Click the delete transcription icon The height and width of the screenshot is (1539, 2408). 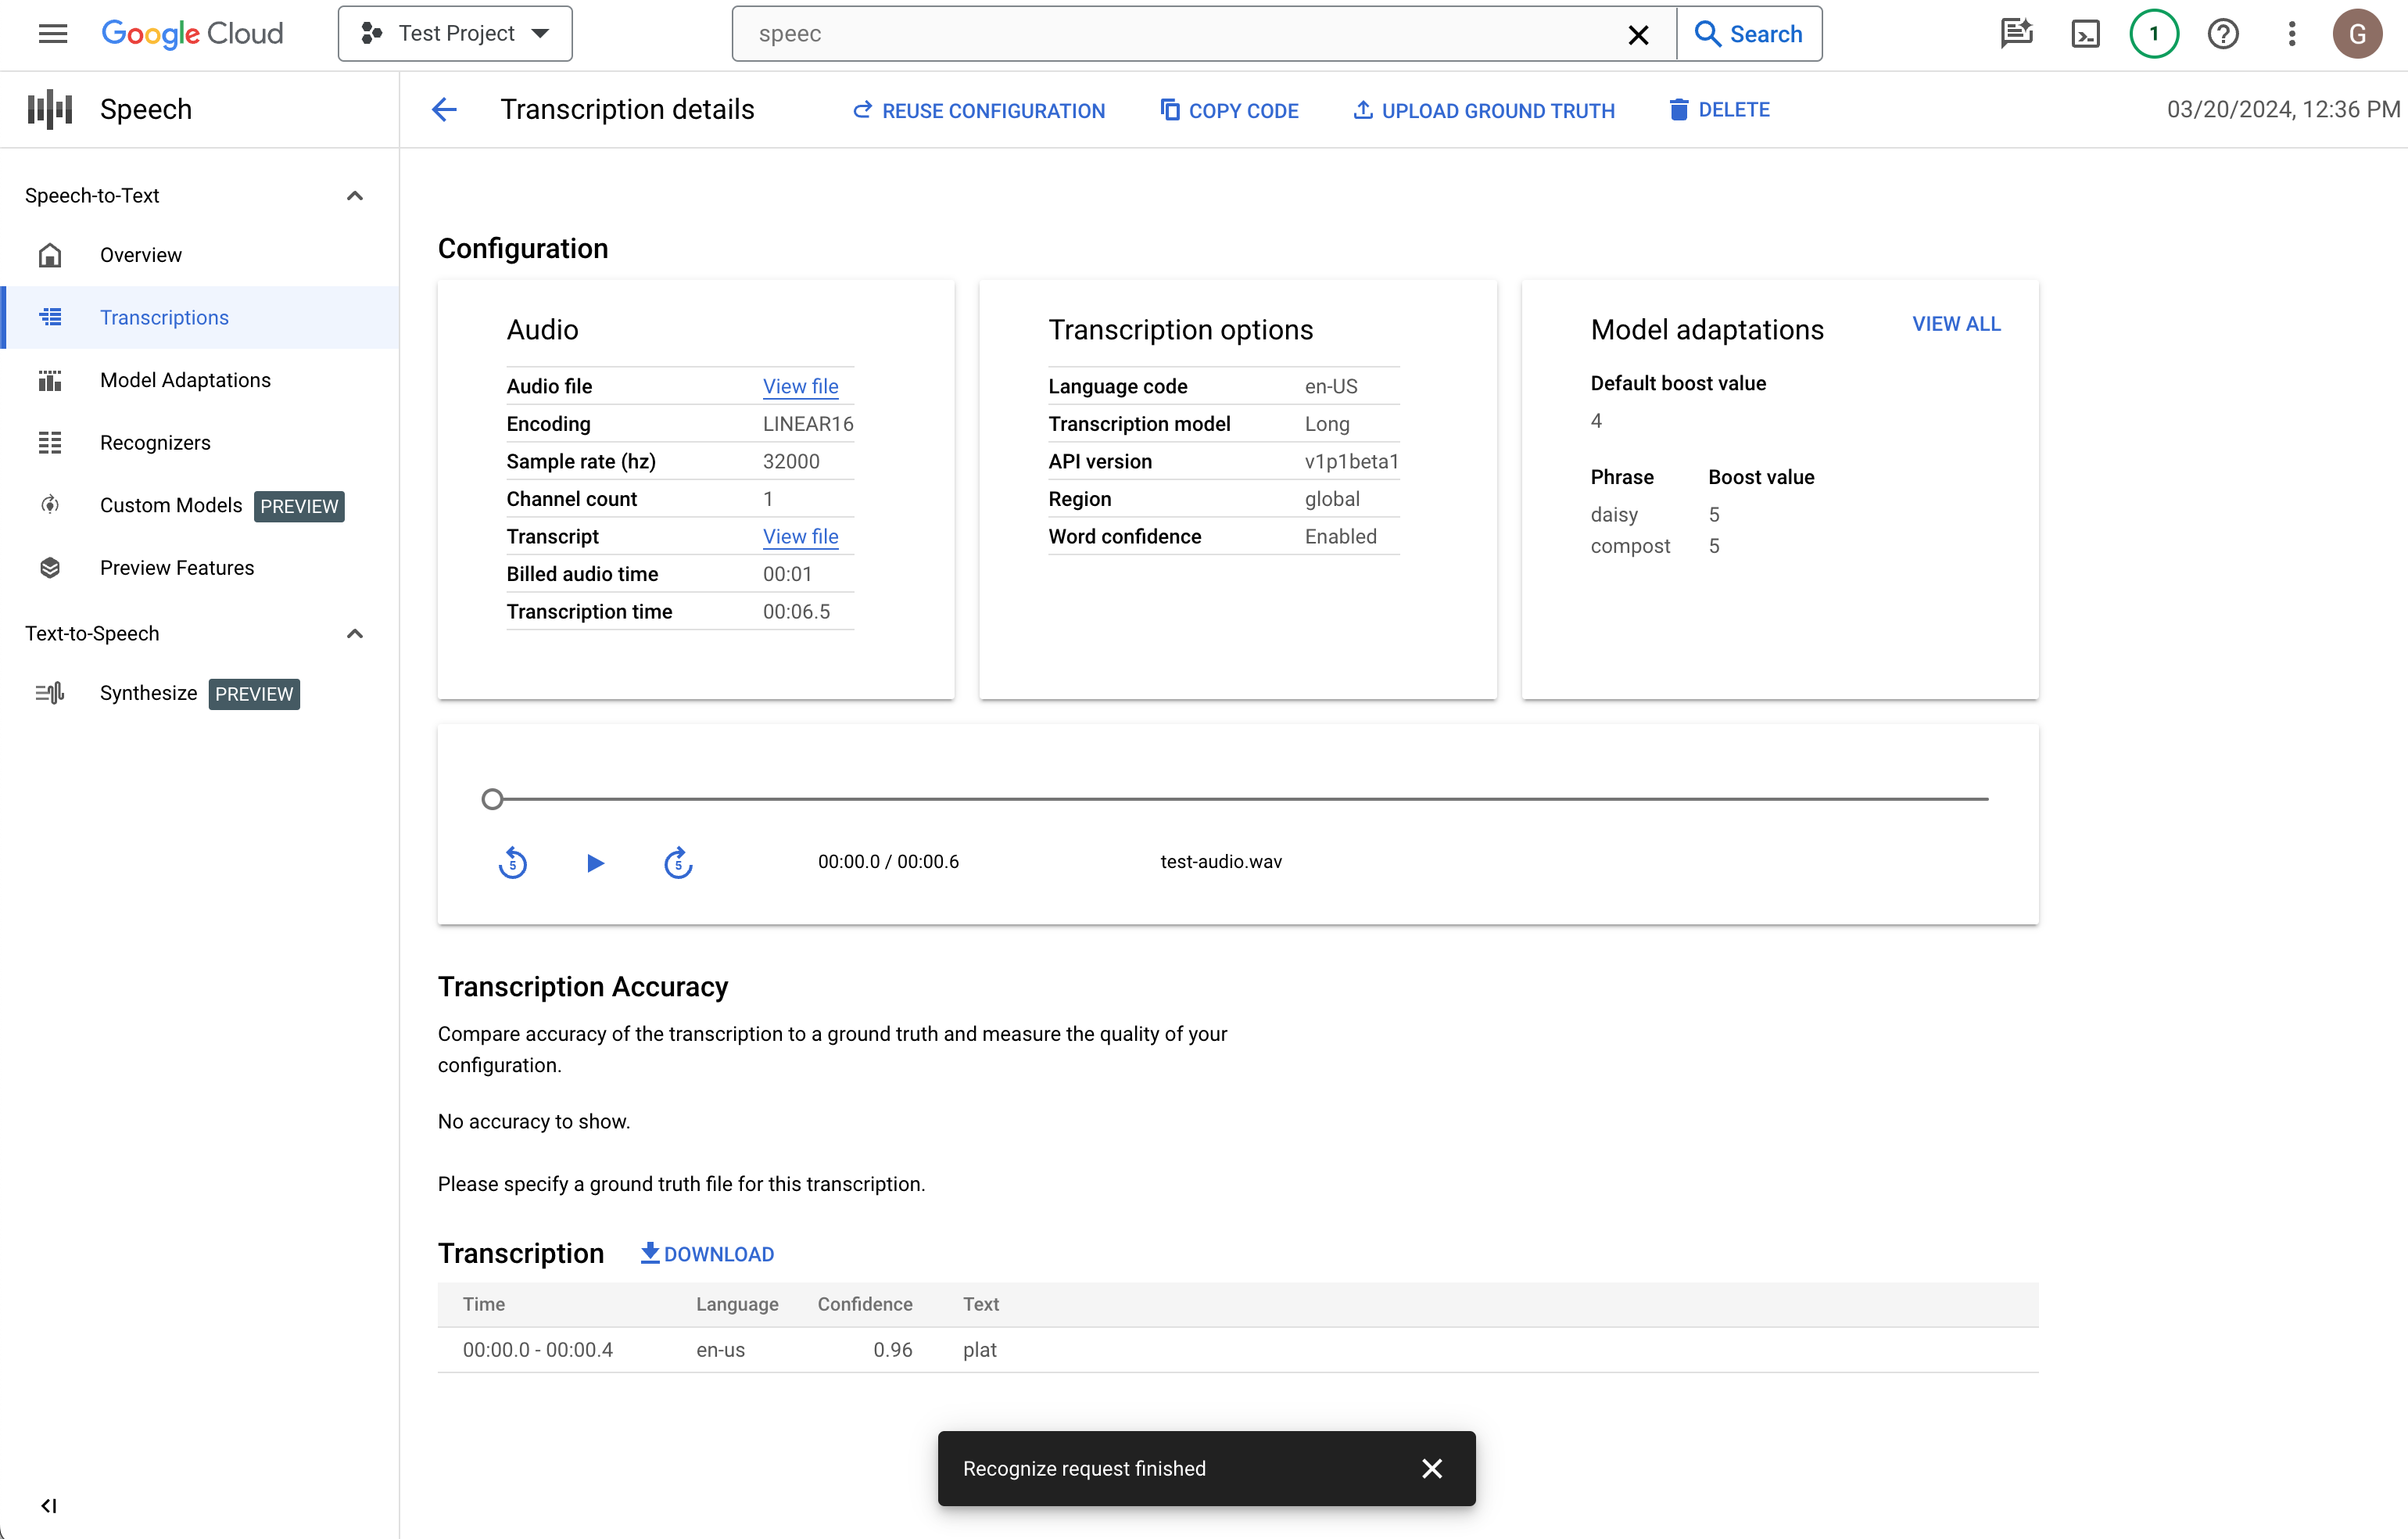click(x=1678, y=109)
